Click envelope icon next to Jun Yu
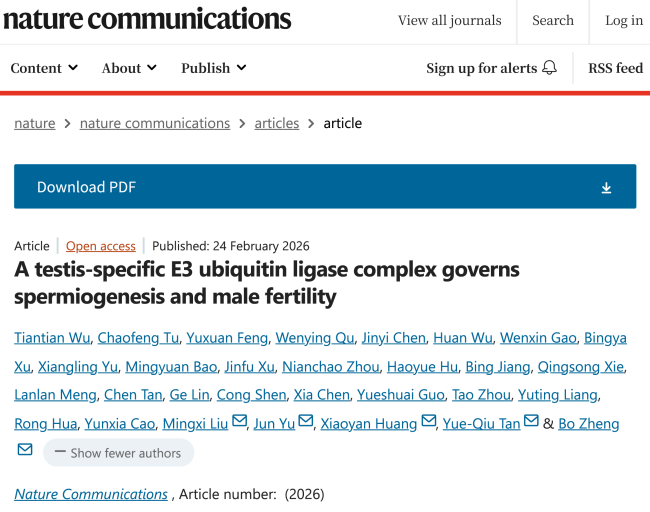Viewport: 650px width, 512px height. pyautogui.click(x=306, y=422)
